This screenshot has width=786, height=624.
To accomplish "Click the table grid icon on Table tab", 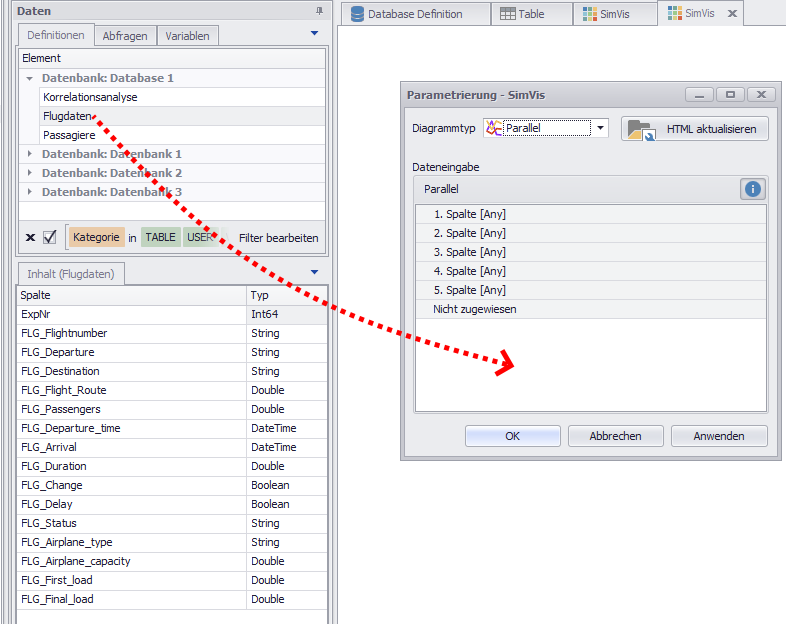I will pos(508,14).
